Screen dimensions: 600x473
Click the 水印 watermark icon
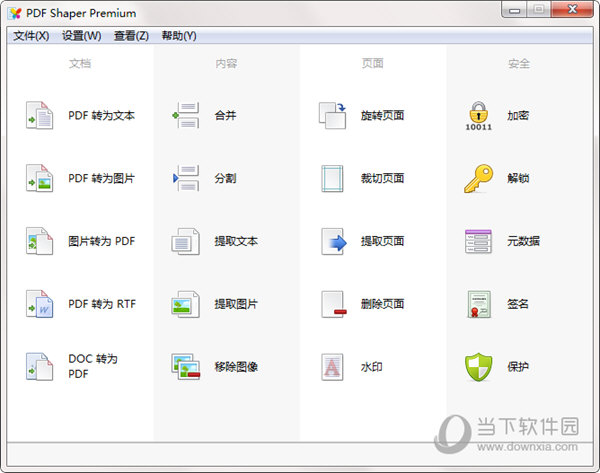(x=332, y=367)
